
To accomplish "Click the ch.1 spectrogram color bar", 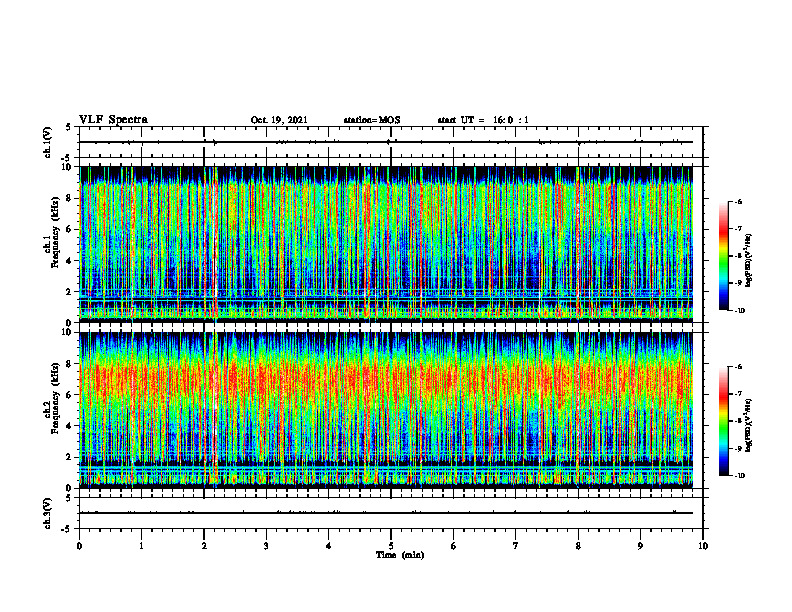I will tap(723, 256).
